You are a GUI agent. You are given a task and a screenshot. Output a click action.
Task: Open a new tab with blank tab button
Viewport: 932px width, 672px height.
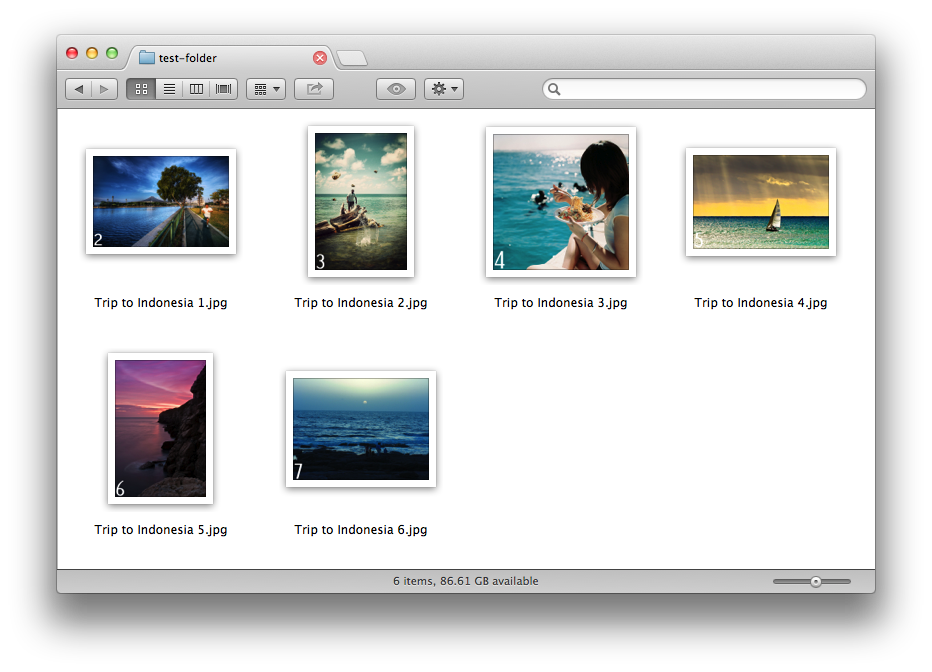pos(352,58)
